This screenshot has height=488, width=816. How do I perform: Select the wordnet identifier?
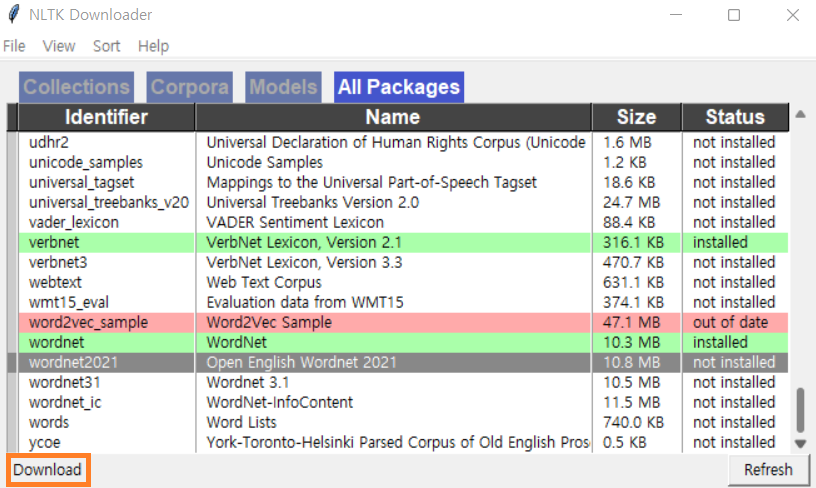click(56, 342)
